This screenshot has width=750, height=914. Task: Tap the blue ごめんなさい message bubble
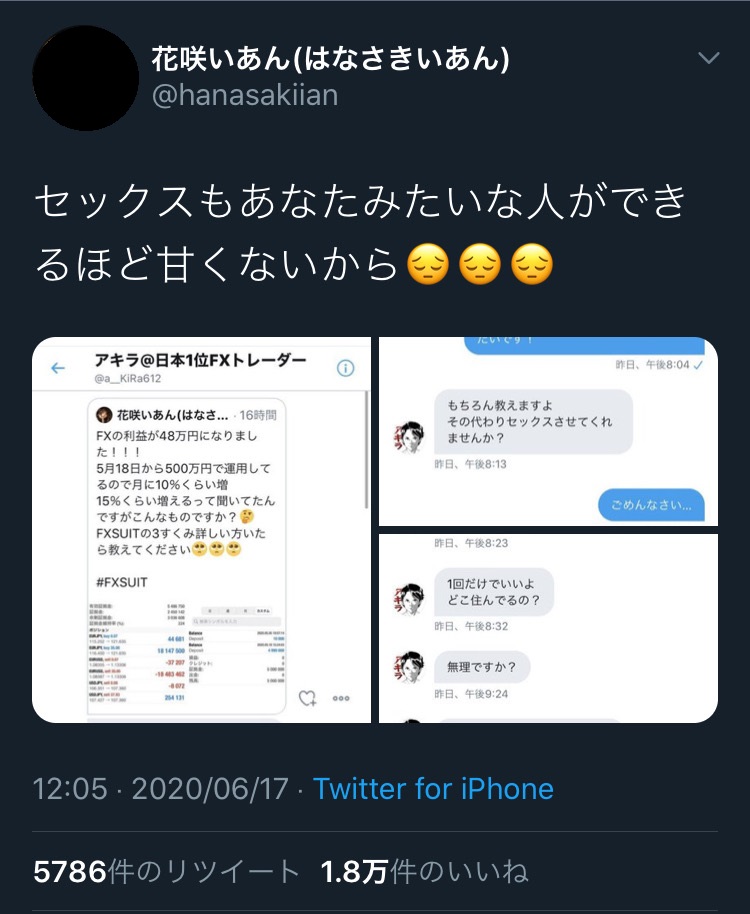[x=652, y=505]
